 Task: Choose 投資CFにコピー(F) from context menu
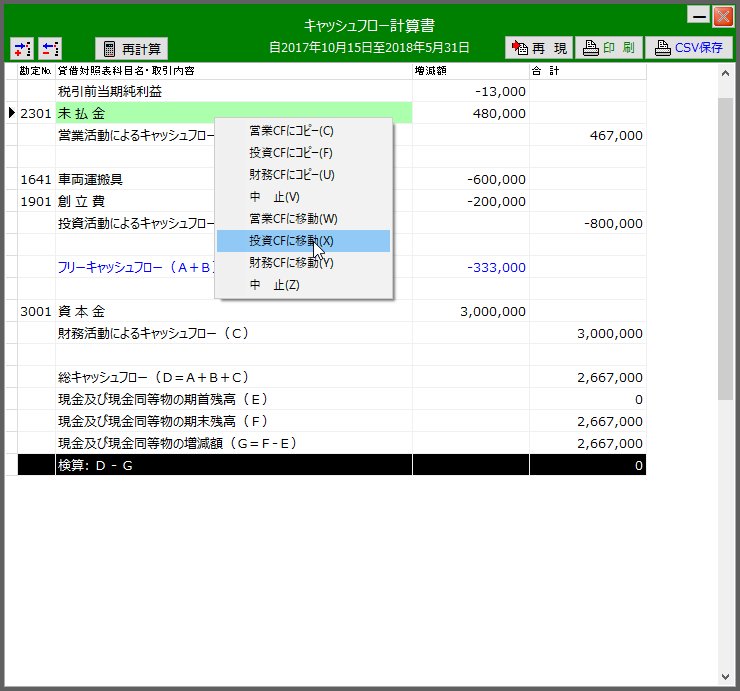pyautogui.click(x=291, y=153)
